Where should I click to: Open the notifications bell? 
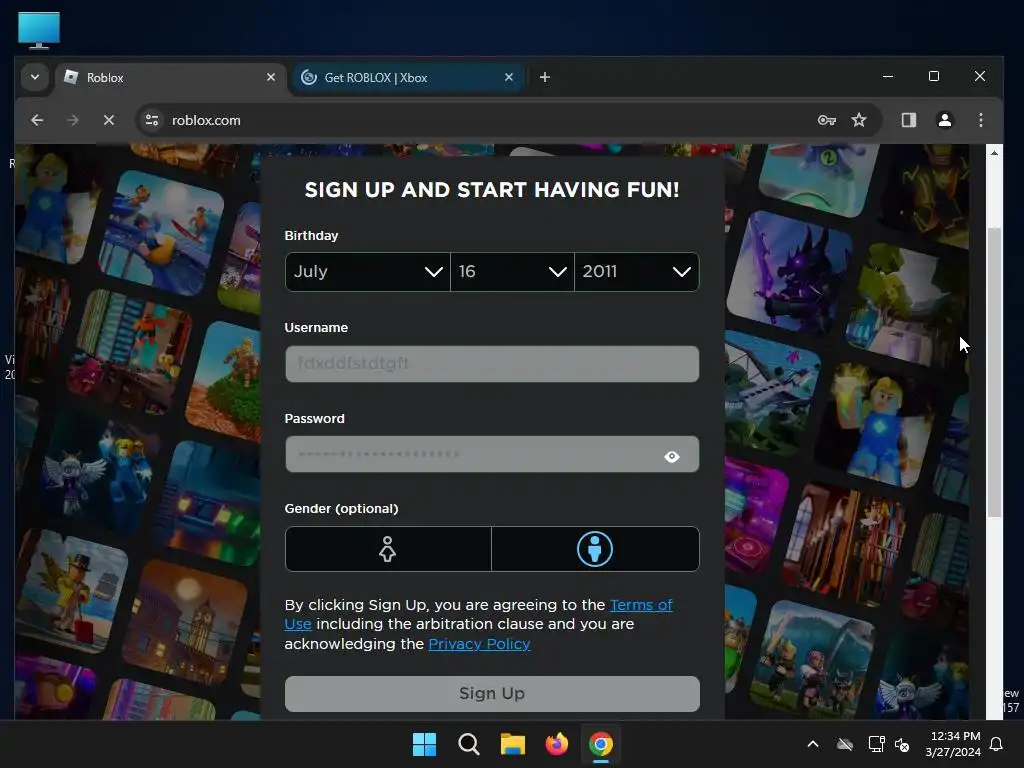pyautogui.click(x=997, y=744)
